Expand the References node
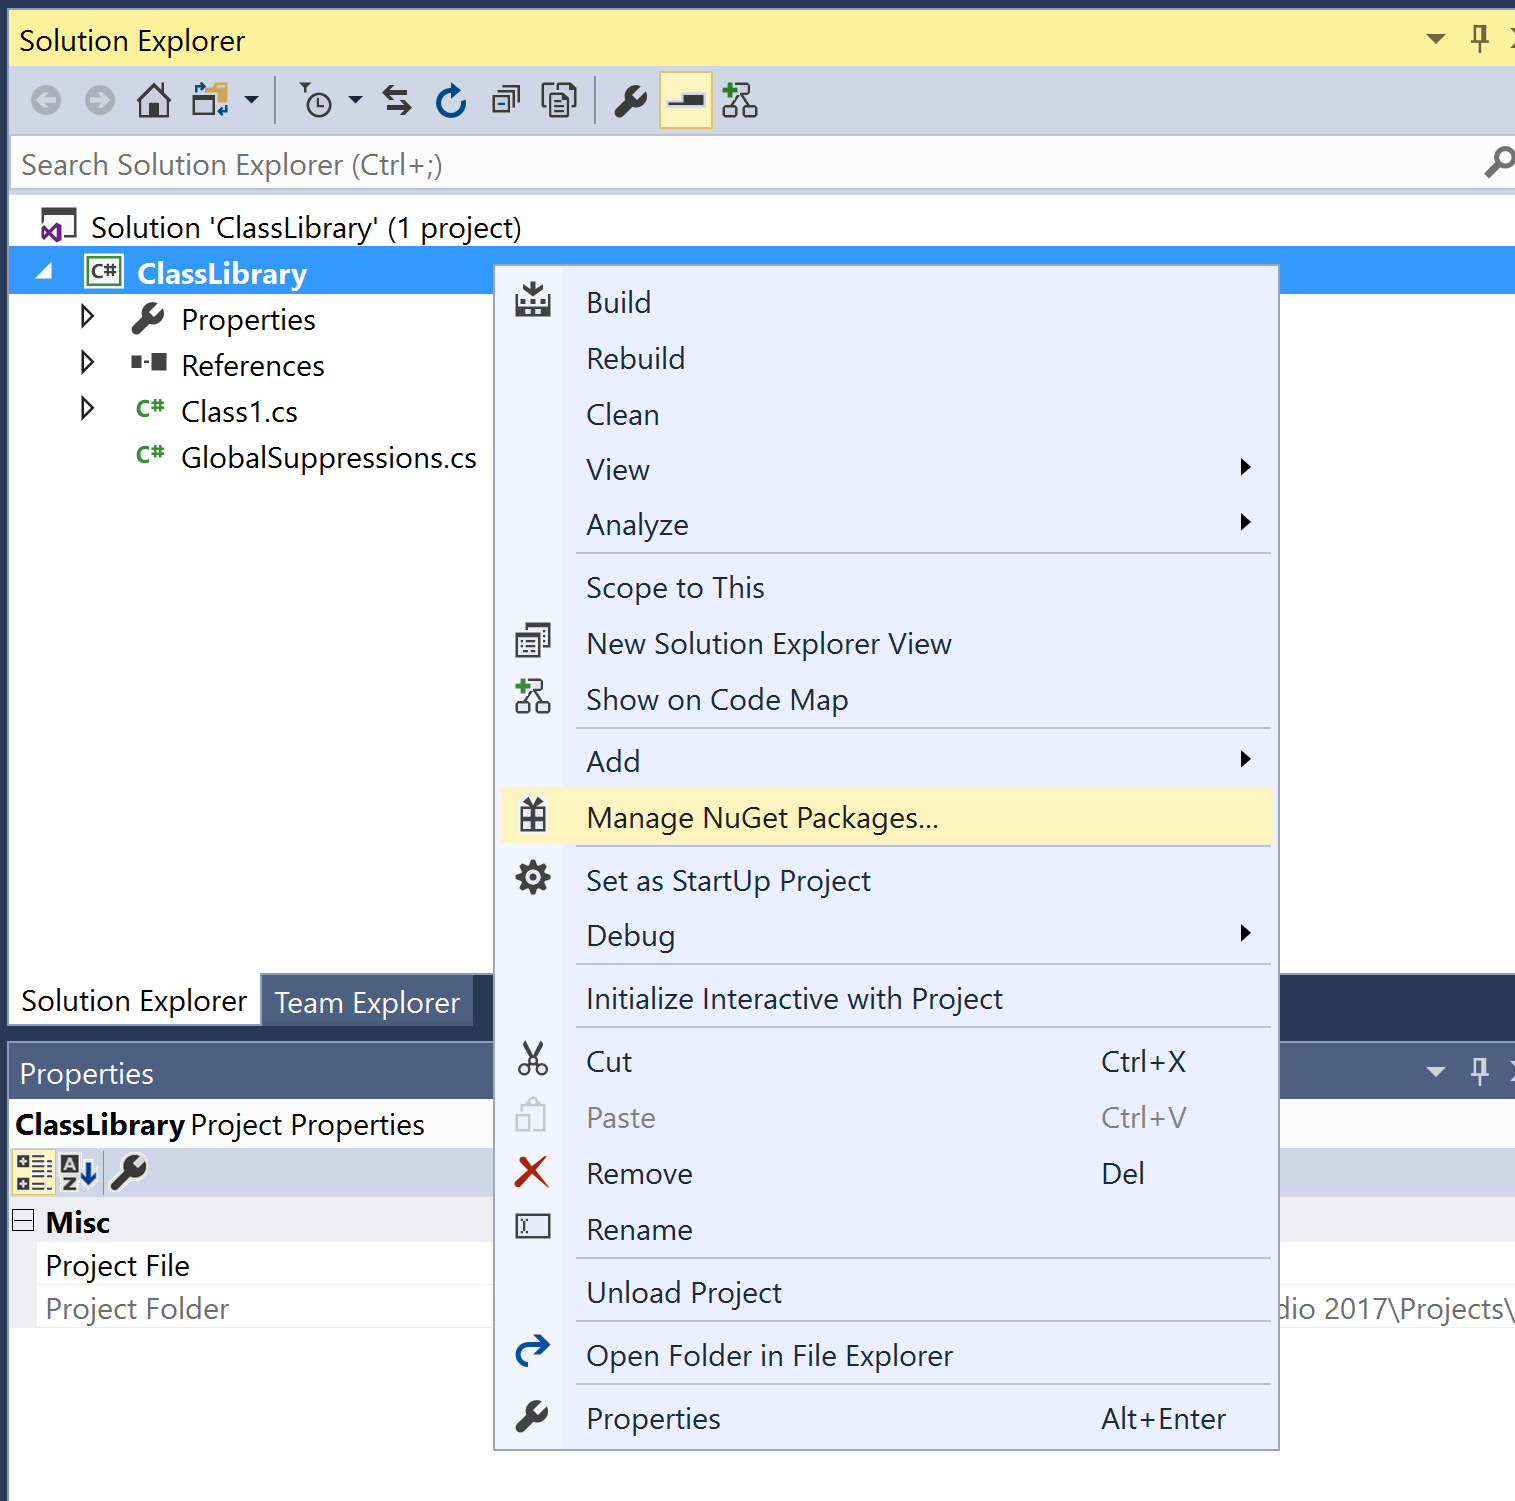The width and height of the screenshot is (1515, 1501). (x=88, y=362)
